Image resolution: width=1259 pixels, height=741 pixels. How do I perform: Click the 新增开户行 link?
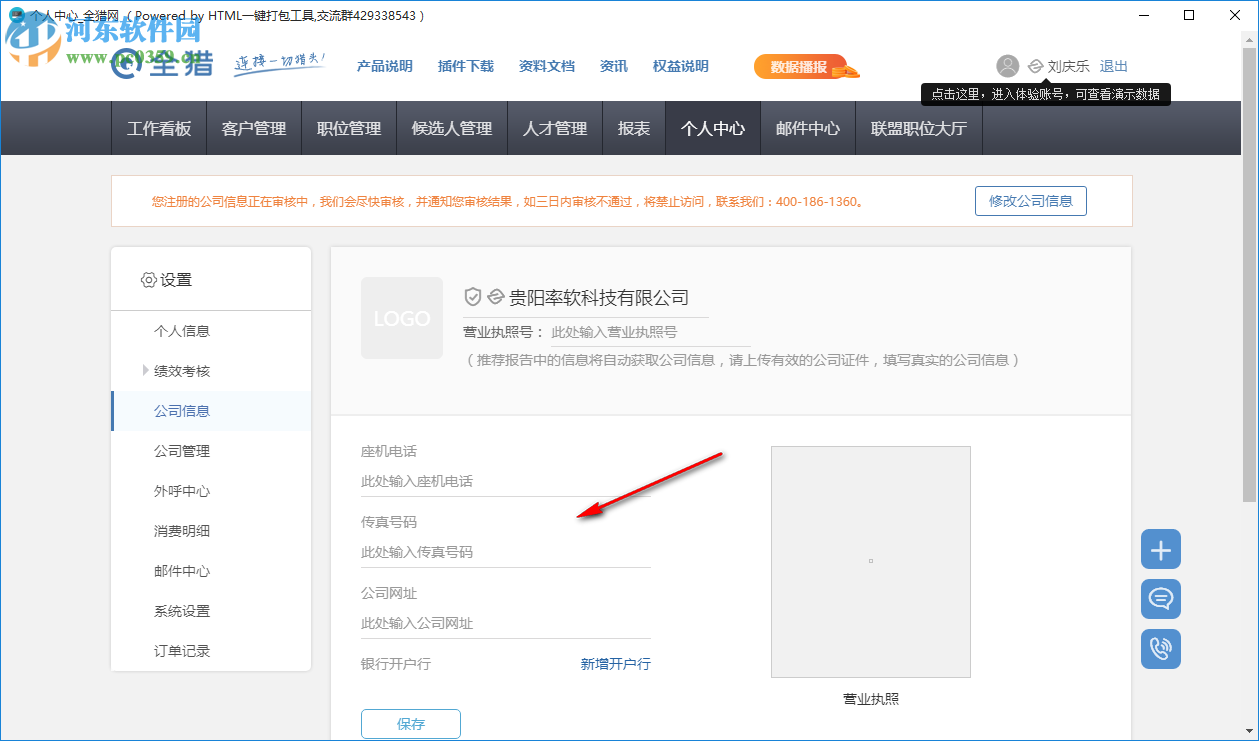pos(614,663)
